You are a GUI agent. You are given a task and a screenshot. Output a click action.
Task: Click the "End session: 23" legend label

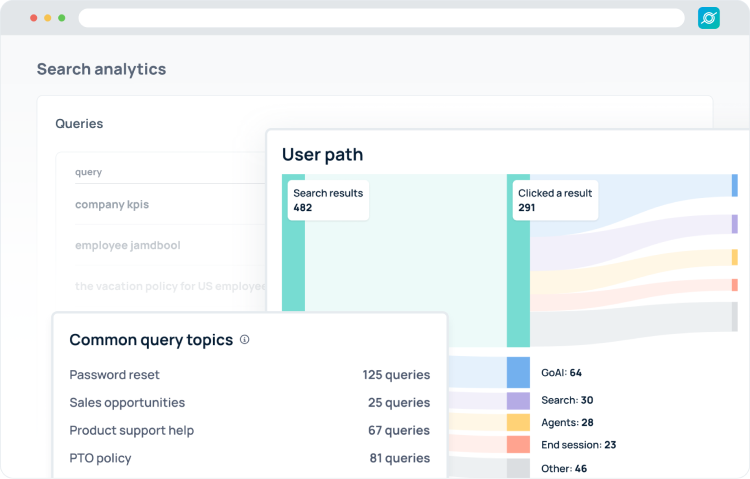[x=578, y=445]
